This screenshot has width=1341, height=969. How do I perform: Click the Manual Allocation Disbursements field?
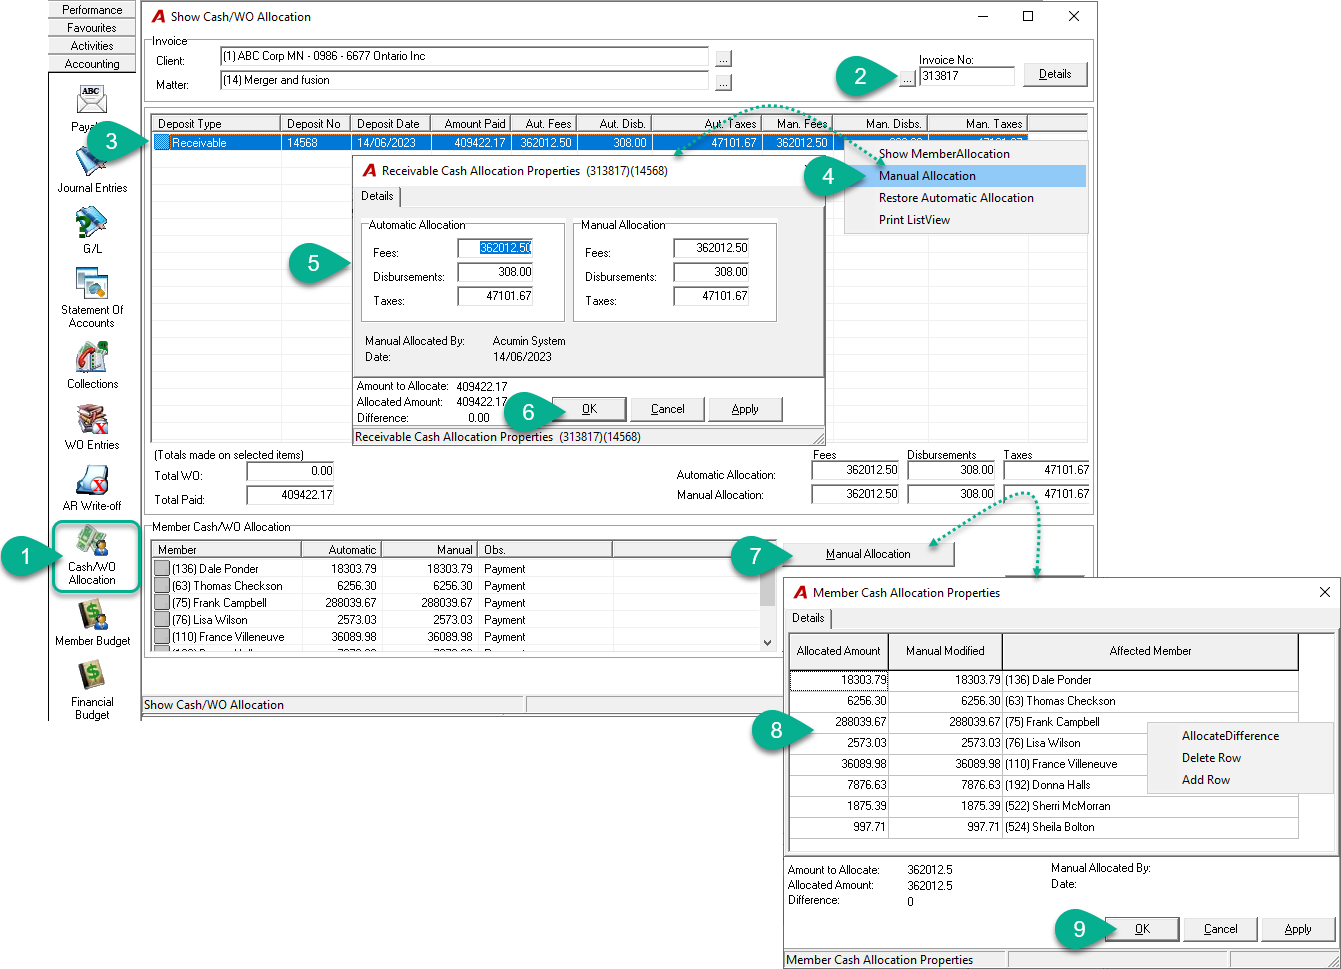711,272
